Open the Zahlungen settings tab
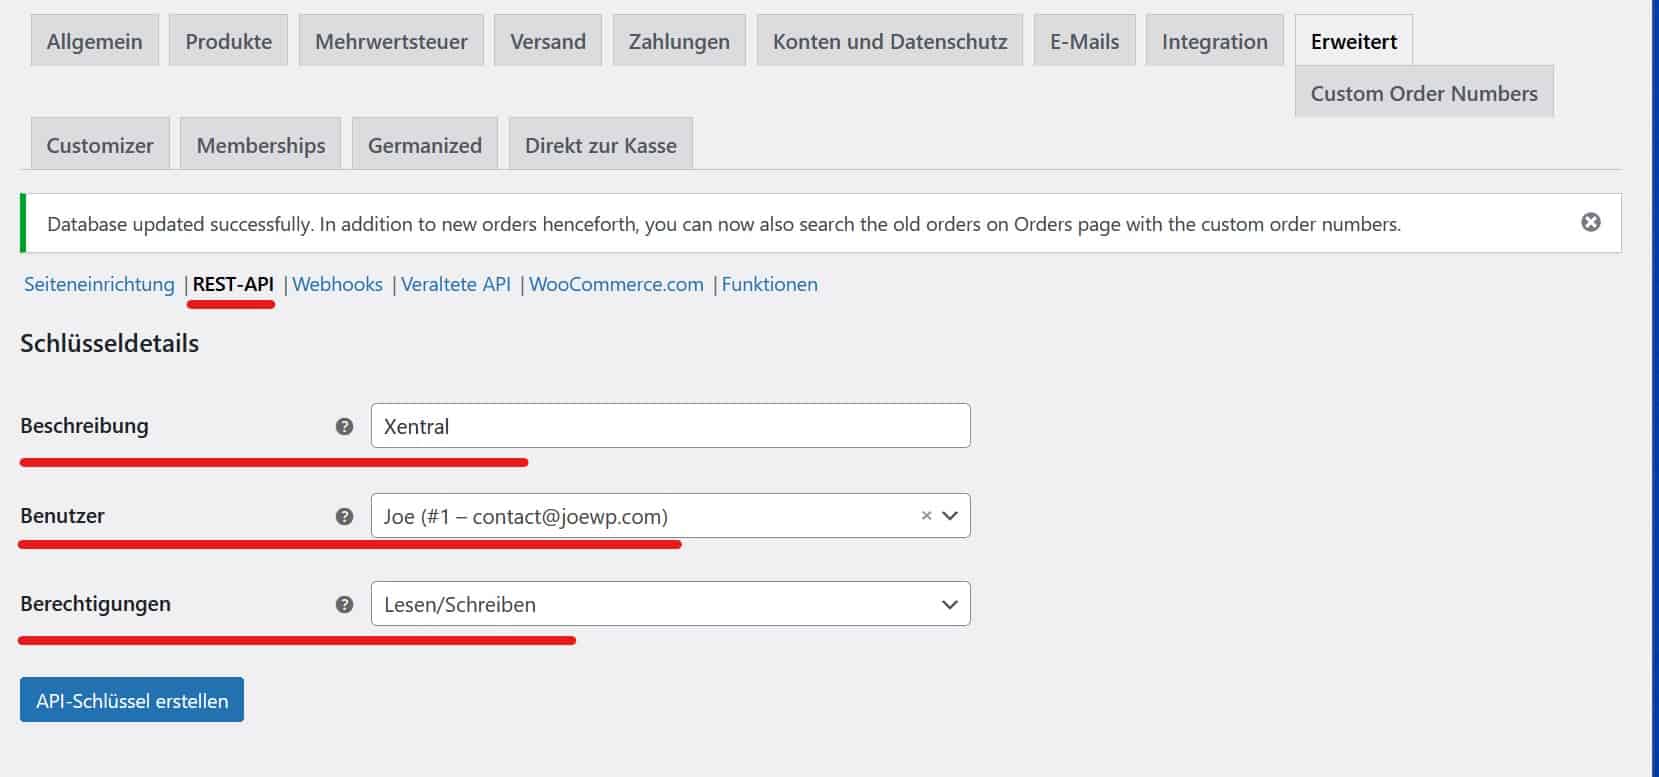Viewport: 1659px width, 777px height. coord(679,41)
